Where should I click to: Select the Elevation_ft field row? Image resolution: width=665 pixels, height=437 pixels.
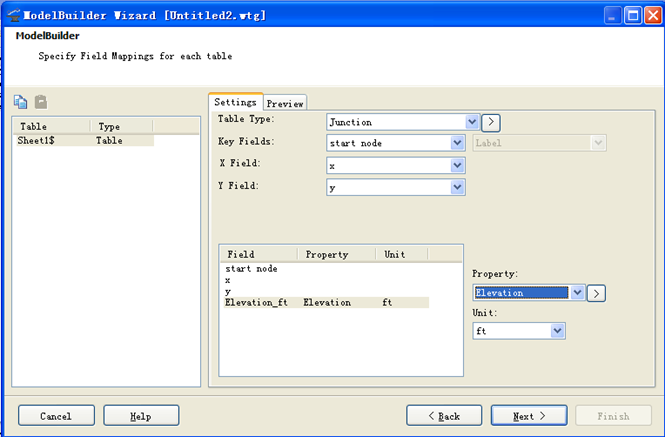[256, 302]
